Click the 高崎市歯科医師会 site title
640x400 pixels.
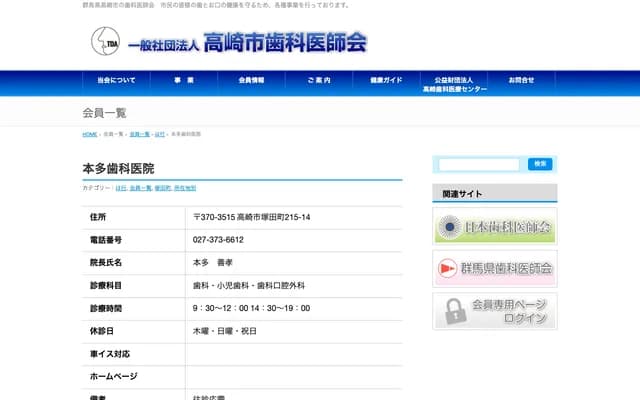(x=285, y=42)
